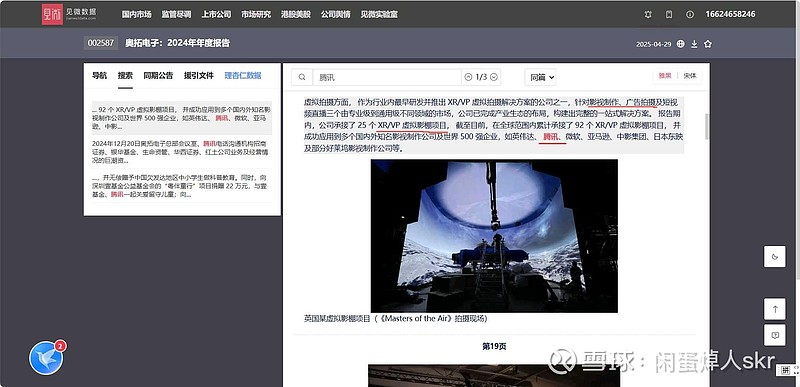Screen dimensions: 800x387
Task: Click the search match counter 1/3
Action: [x=481, y=78]
